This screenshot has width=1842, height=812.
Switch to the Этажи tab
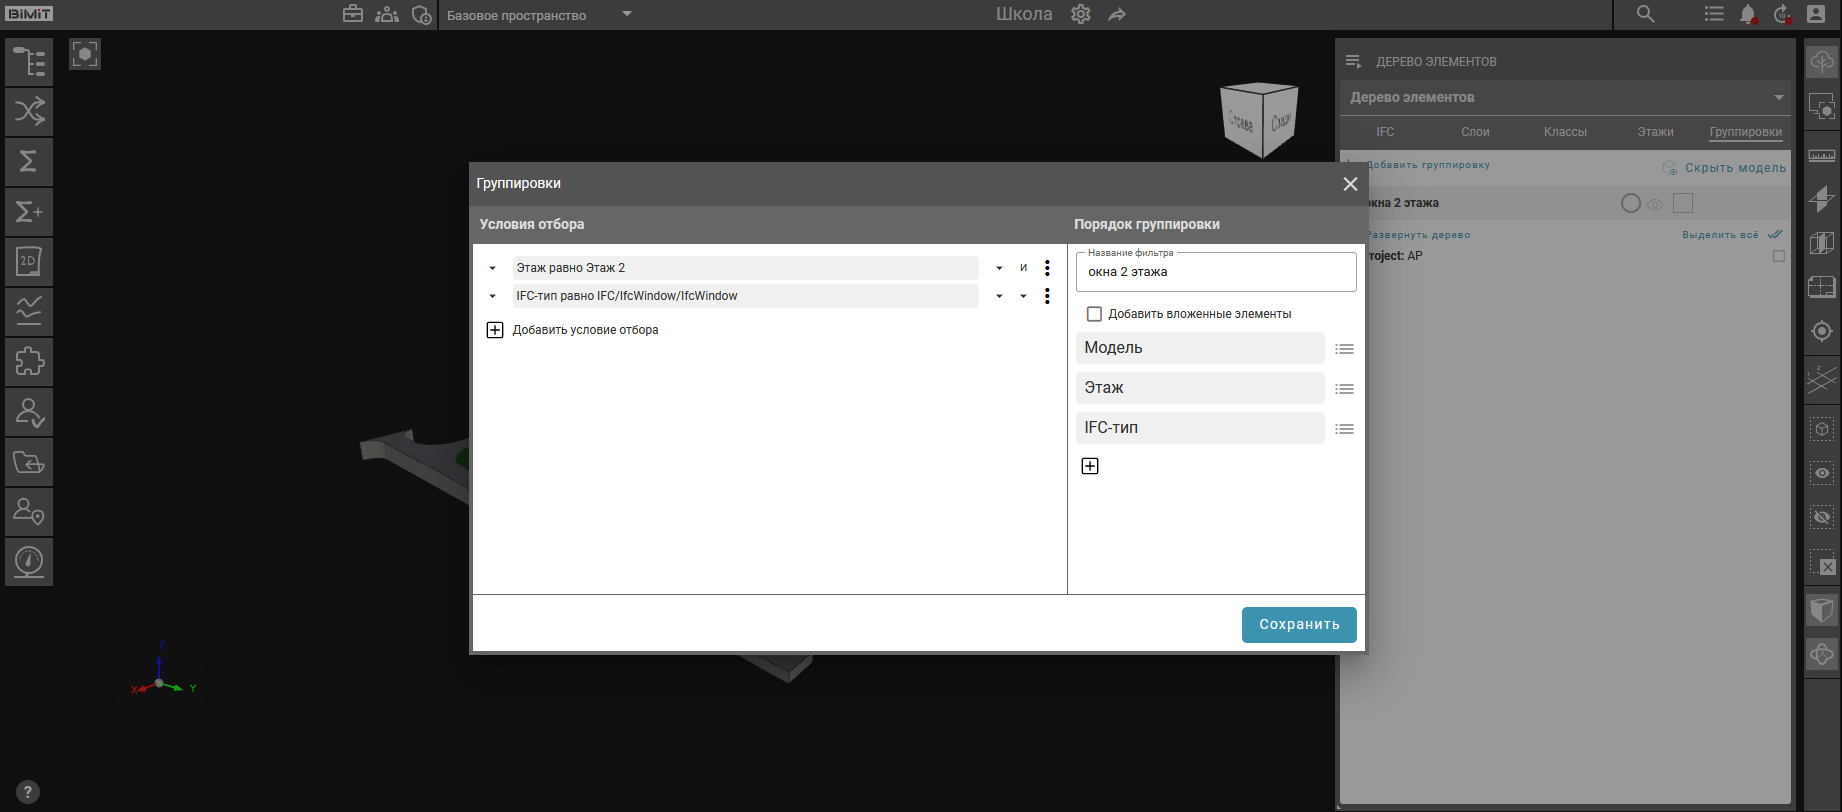pos(1655,132)
